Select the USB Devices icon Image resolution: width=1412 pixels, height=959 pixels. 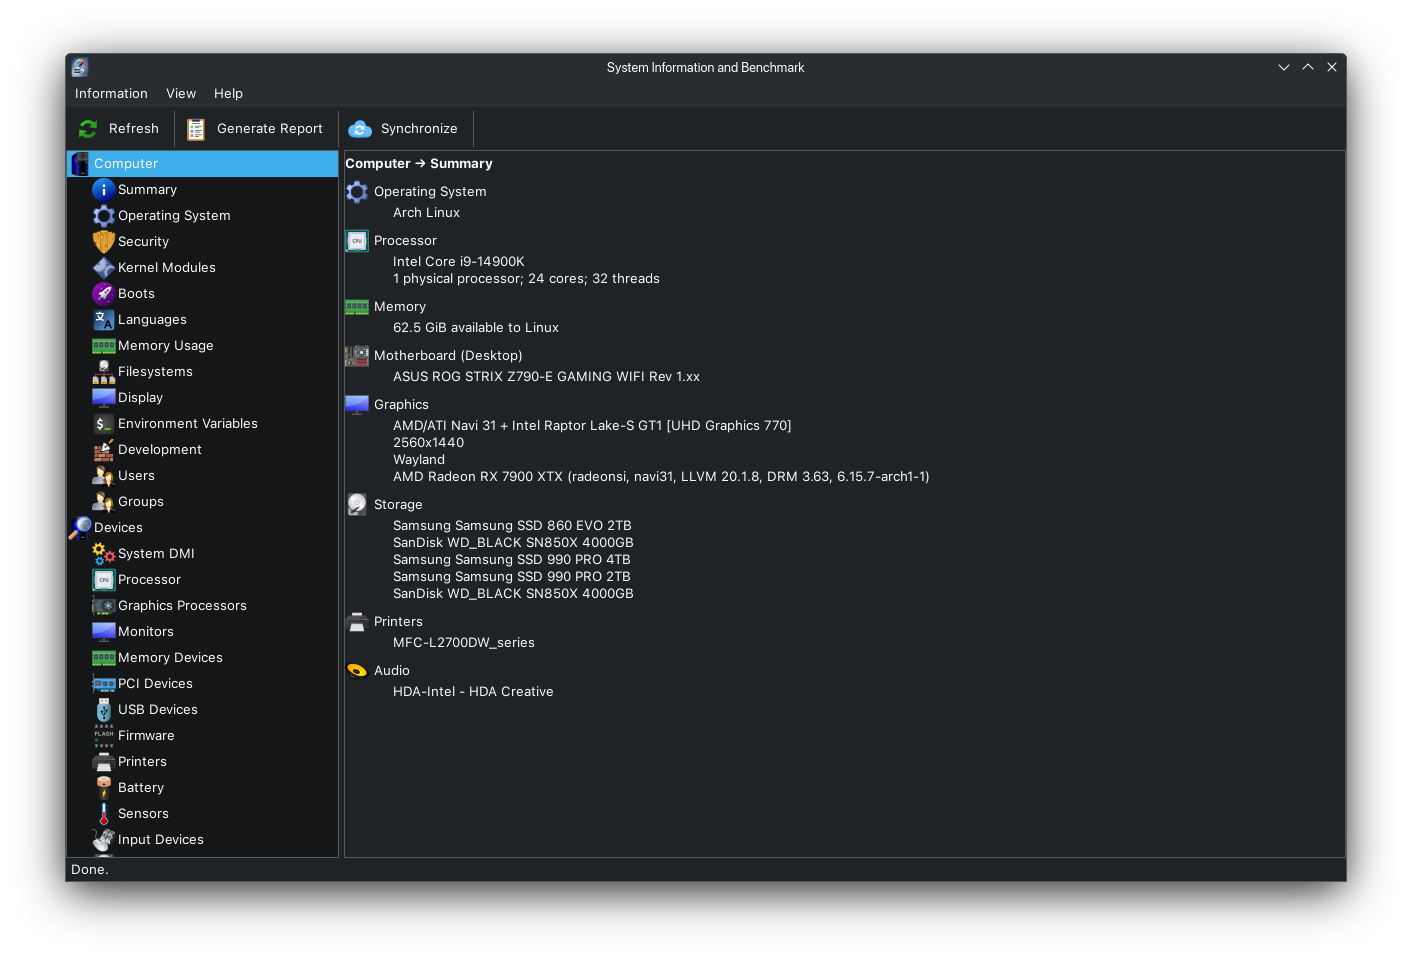tap(103, 709)
